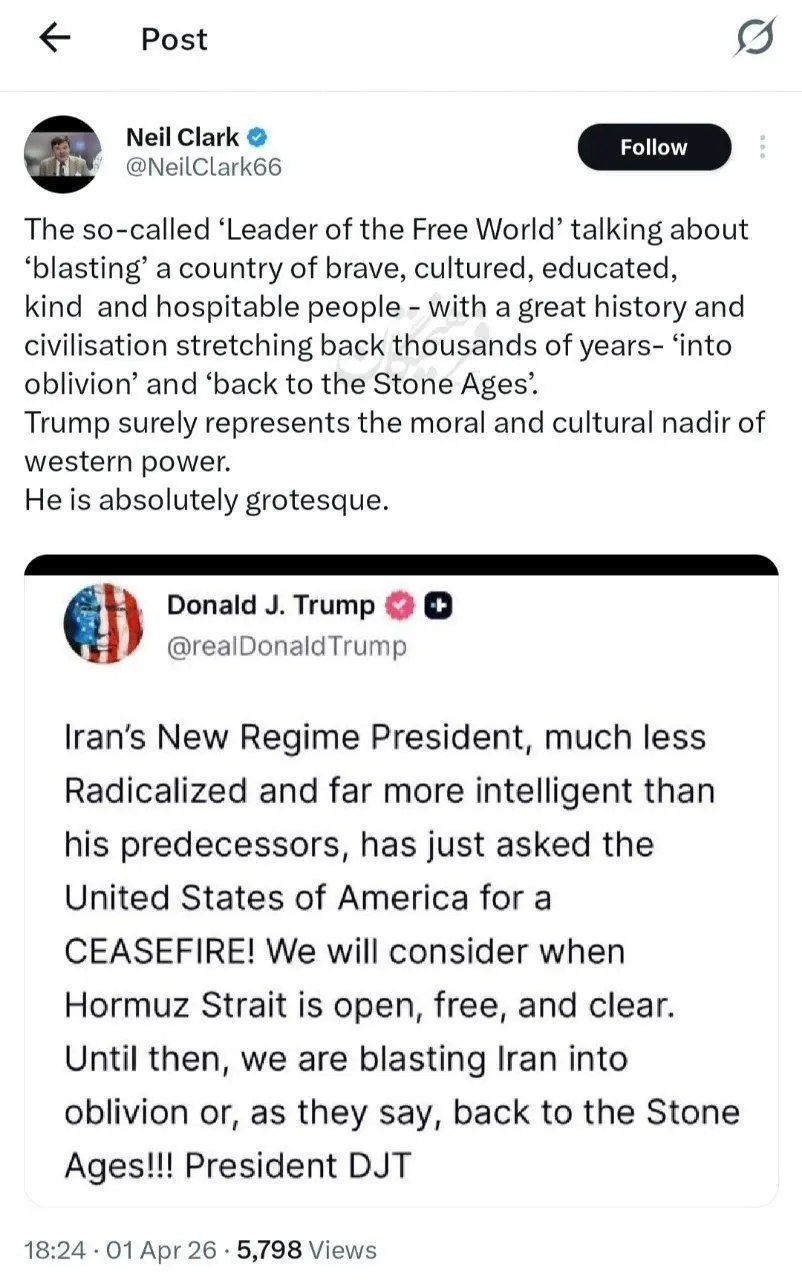Tap the Neil Clark display name
The width and height of the screenshot is (802, 1280).
click(182, 137)
